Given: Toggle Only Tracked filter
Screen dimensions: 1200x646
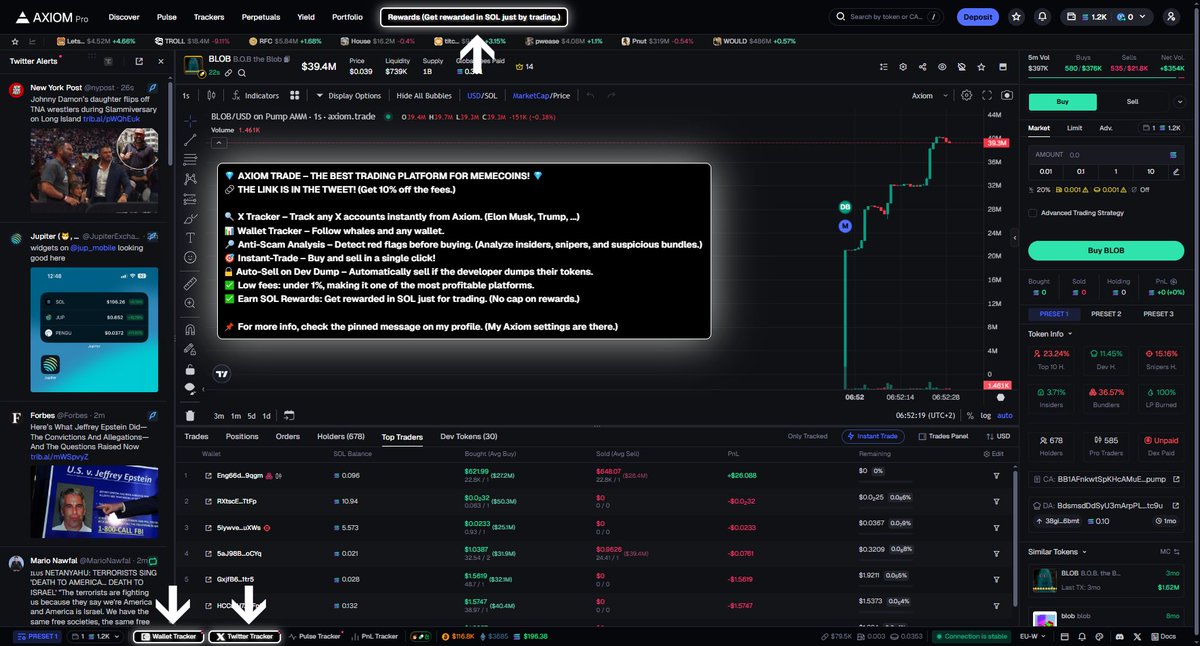Looking at the screenshot, I should (x=807, y=437).
